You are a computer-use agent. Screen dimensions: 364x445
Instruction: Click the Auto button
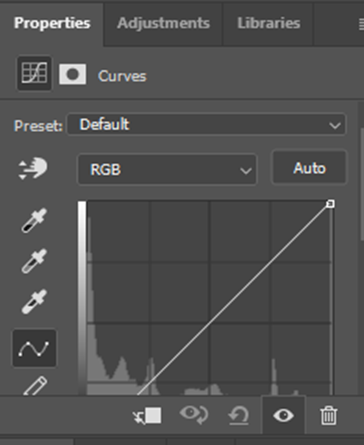click(310, 168)
